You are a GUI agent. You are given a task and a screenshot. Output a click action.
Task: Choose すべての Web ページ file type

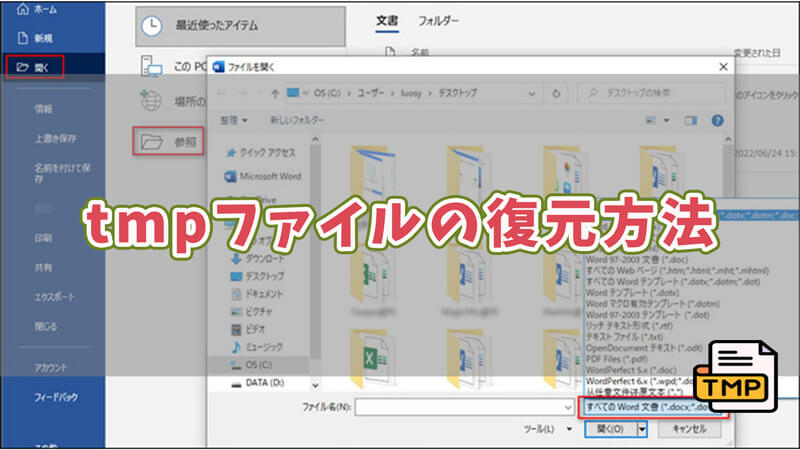(x=677, y=271)
